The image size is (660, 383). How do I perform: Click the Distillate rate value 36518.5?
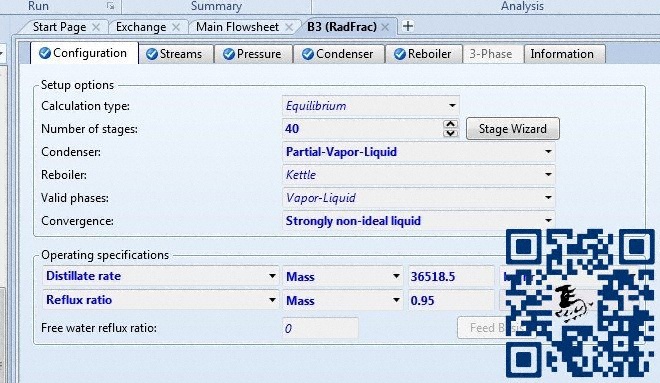pyautogui.click(x=451, y=277)
